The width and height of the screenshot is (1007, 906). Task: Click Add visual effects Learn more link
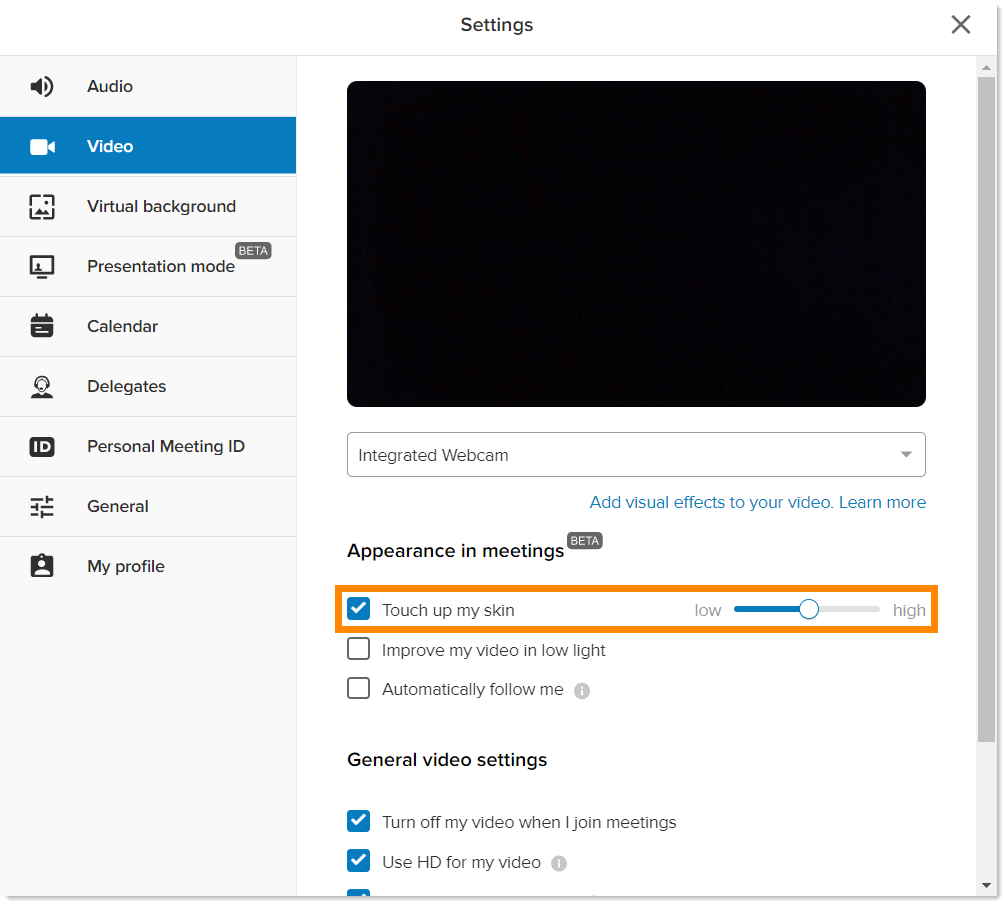click(x=758, y=502)
